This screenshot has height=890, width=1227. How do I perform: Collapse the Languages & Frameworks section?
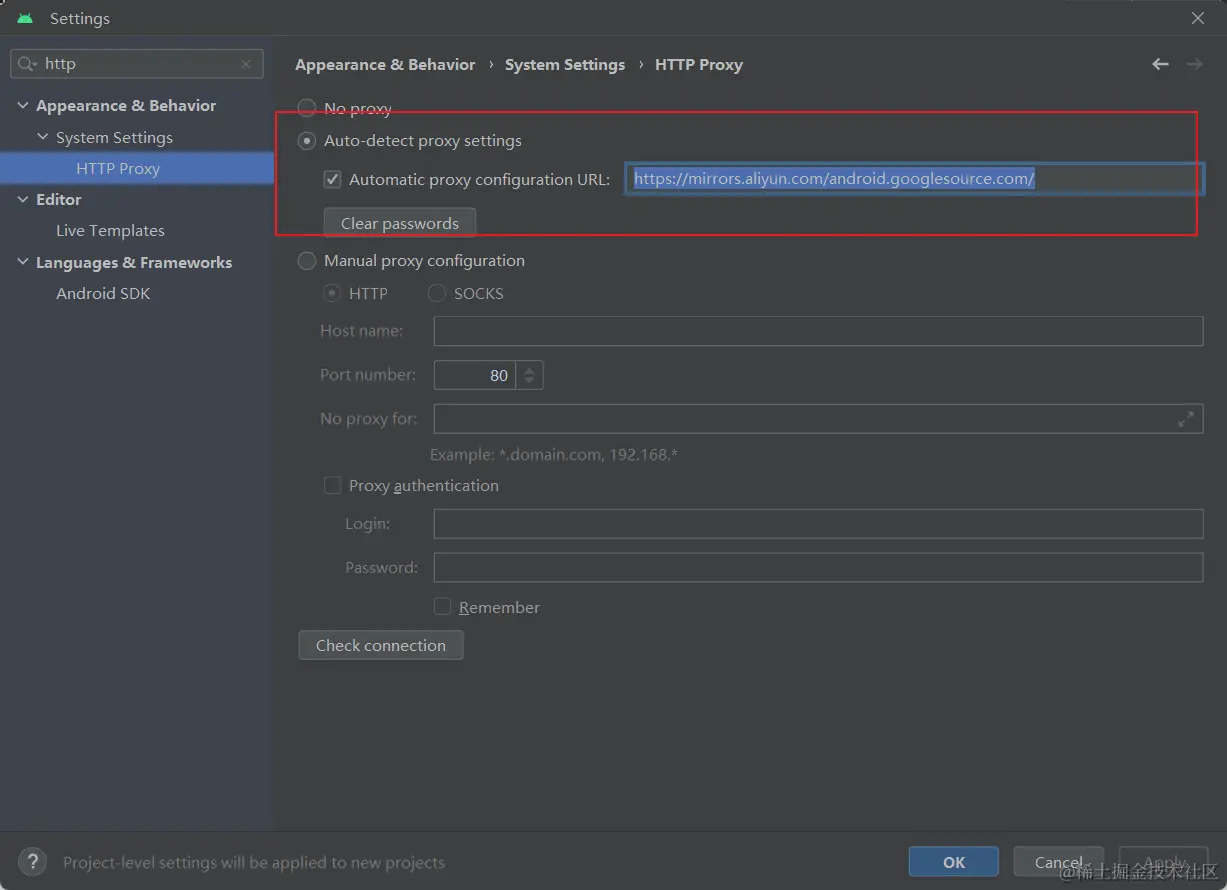point(23,262)
